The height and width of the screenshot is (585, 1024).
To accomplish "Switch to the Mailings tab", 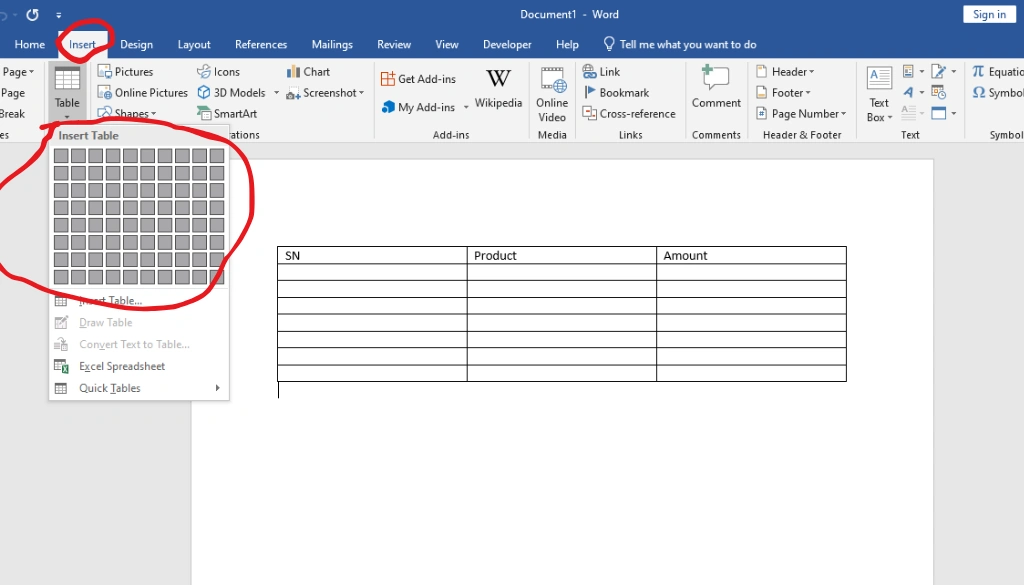I will pos(332,44).
